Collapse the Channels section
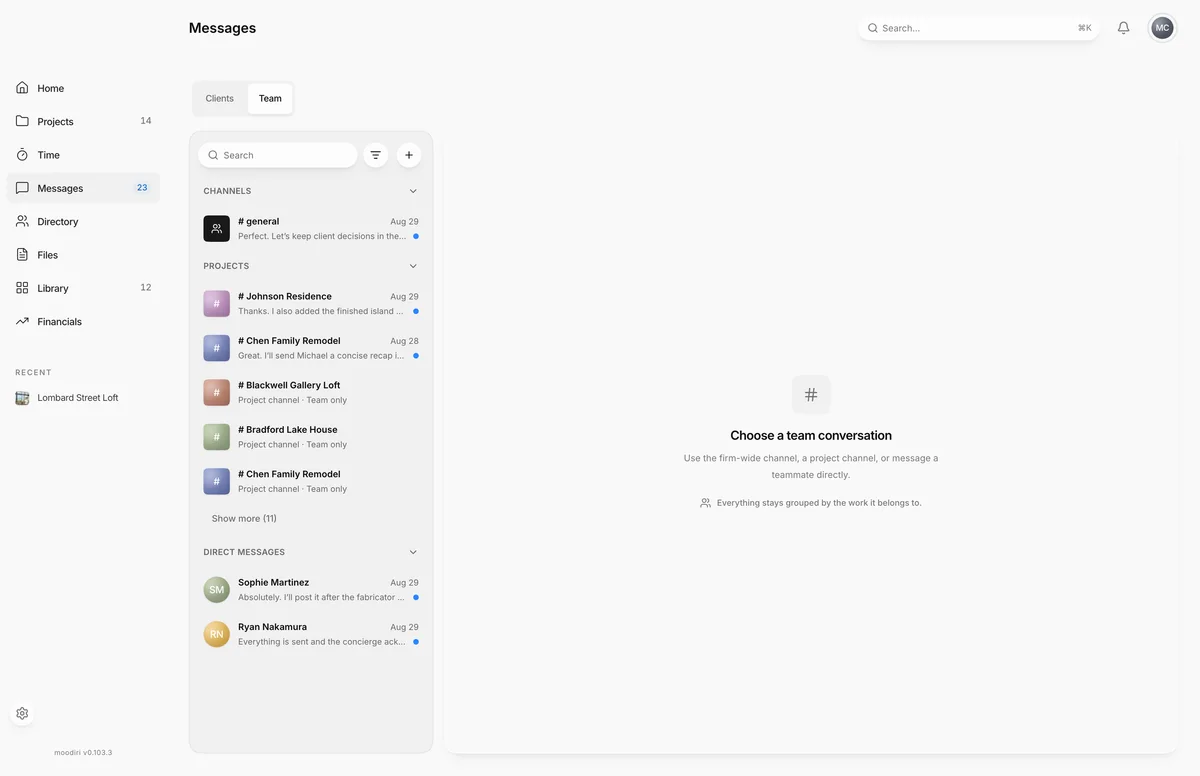1200x776 pixels. pos(413,191)
